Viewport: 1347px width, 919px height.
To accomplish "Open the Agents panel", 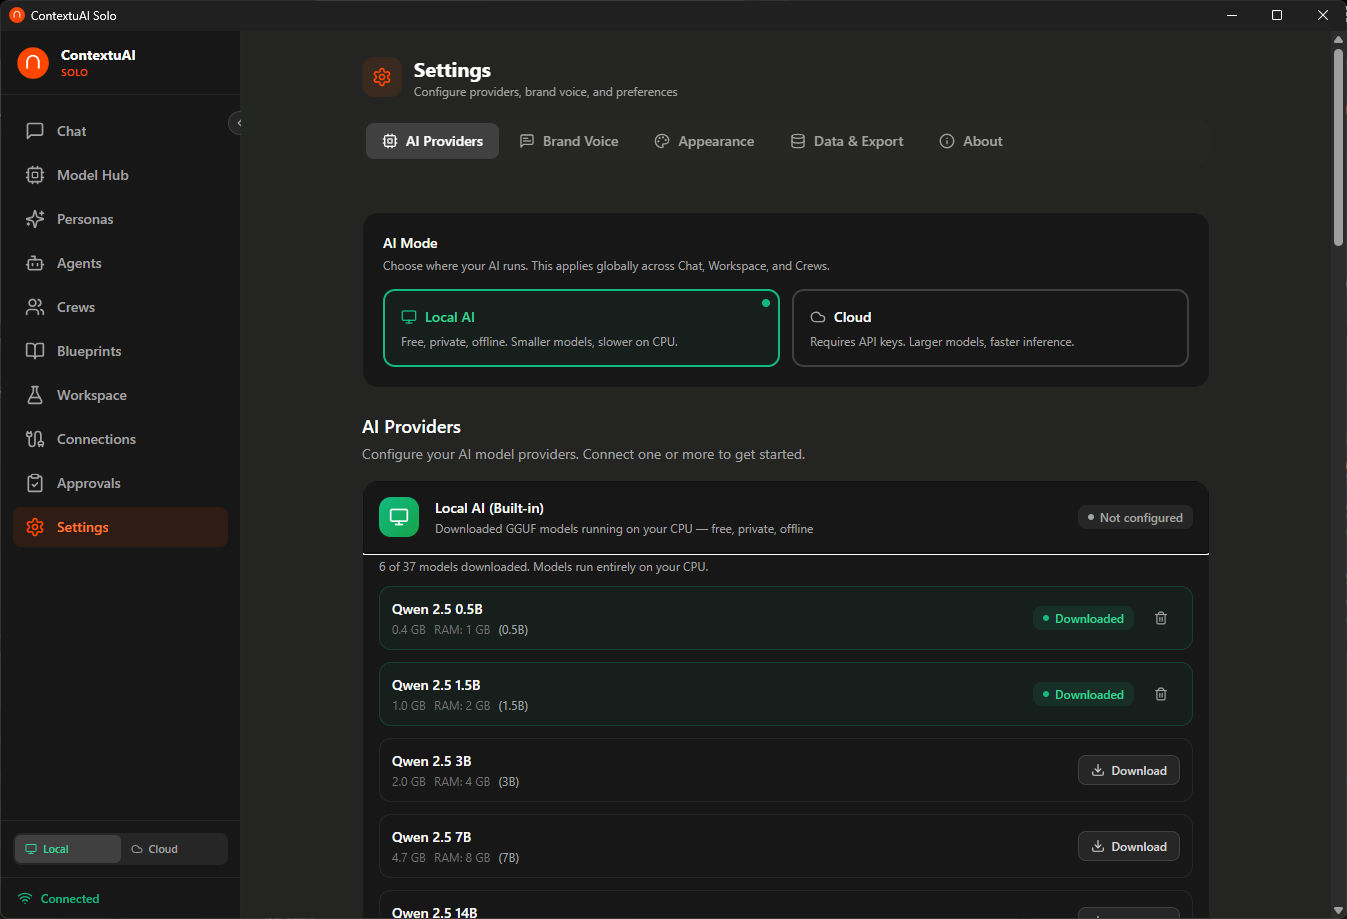I will click(x=81, y=263).
